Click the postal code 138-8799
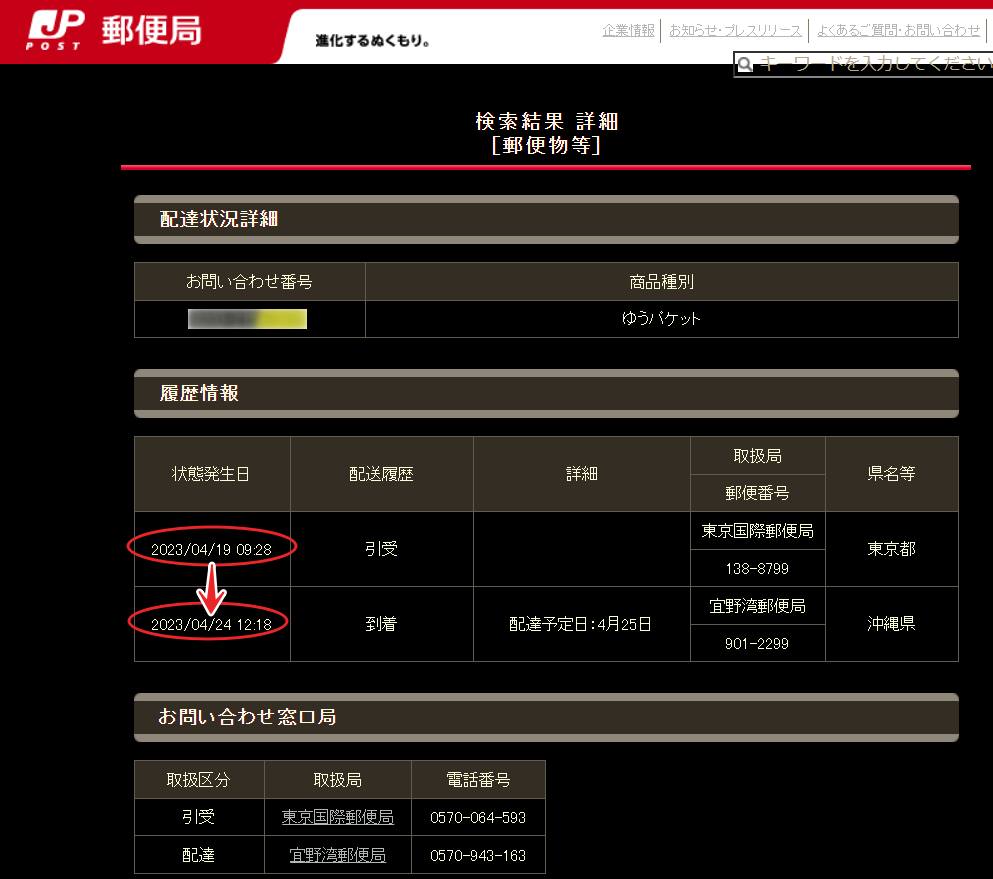993x879 pixels. click(x=757, y=568)
